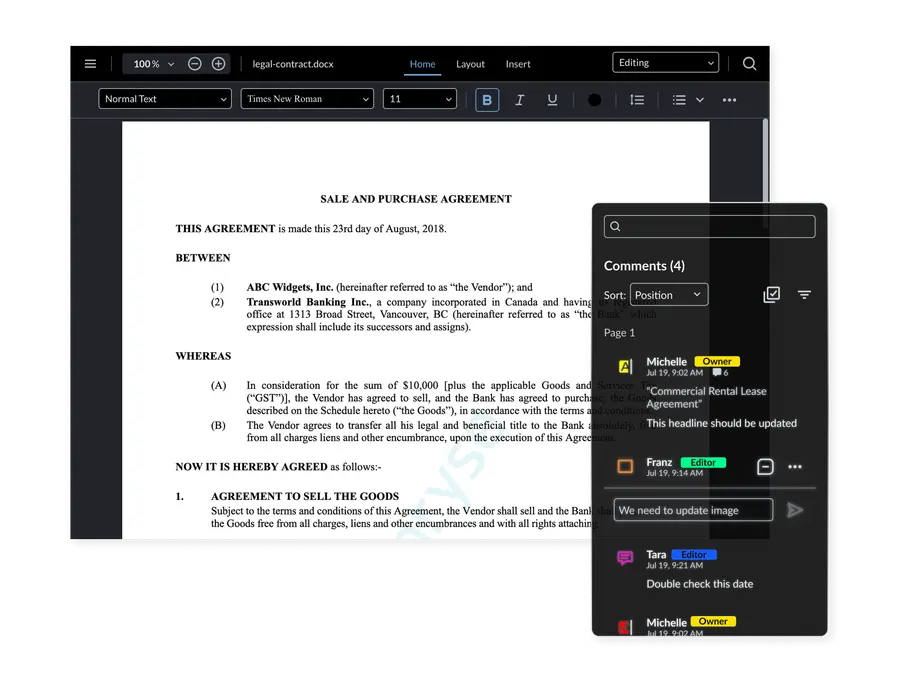
Task: Select Tara's magenta comment annotation icon
Action: [x=625, y=557]
